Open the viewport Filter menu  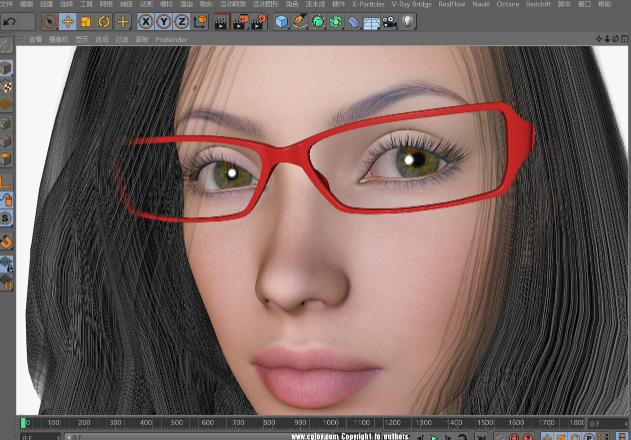[x=122, y=39]
